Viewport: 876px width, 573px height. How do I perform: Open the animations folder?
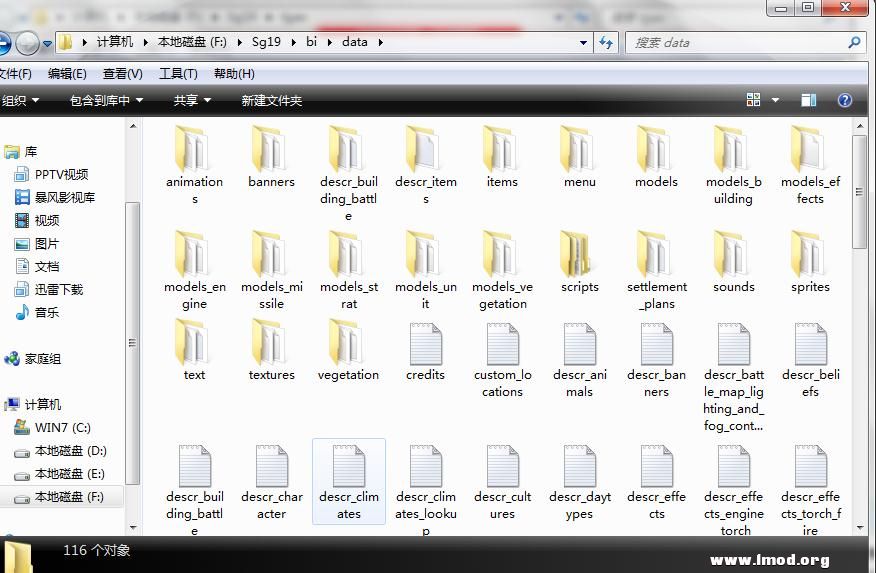194,165
